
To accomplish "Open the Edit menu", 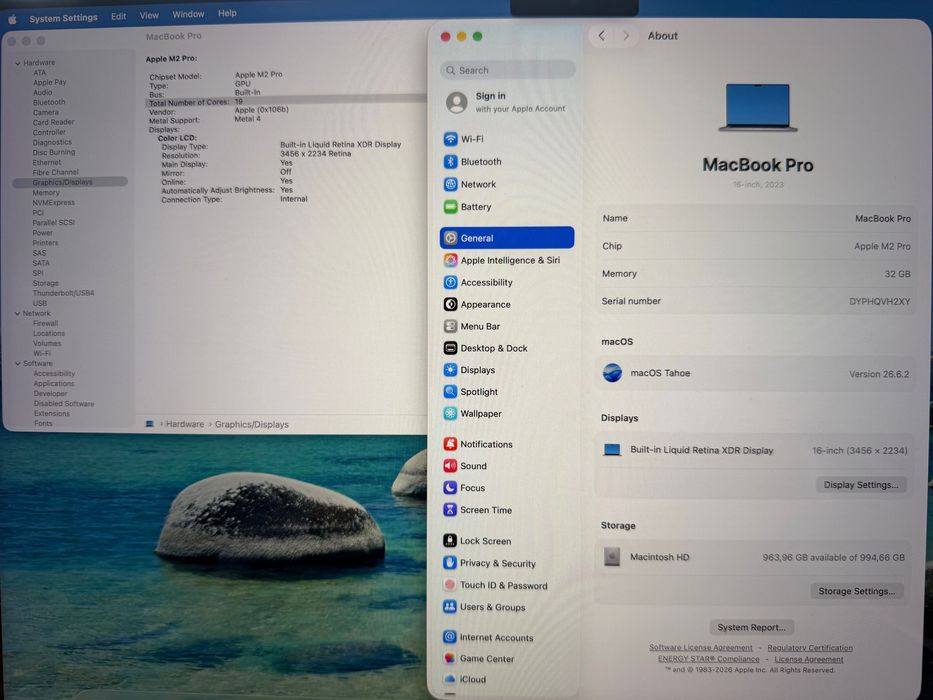I will pyautogui.click(x=118, y=17).
